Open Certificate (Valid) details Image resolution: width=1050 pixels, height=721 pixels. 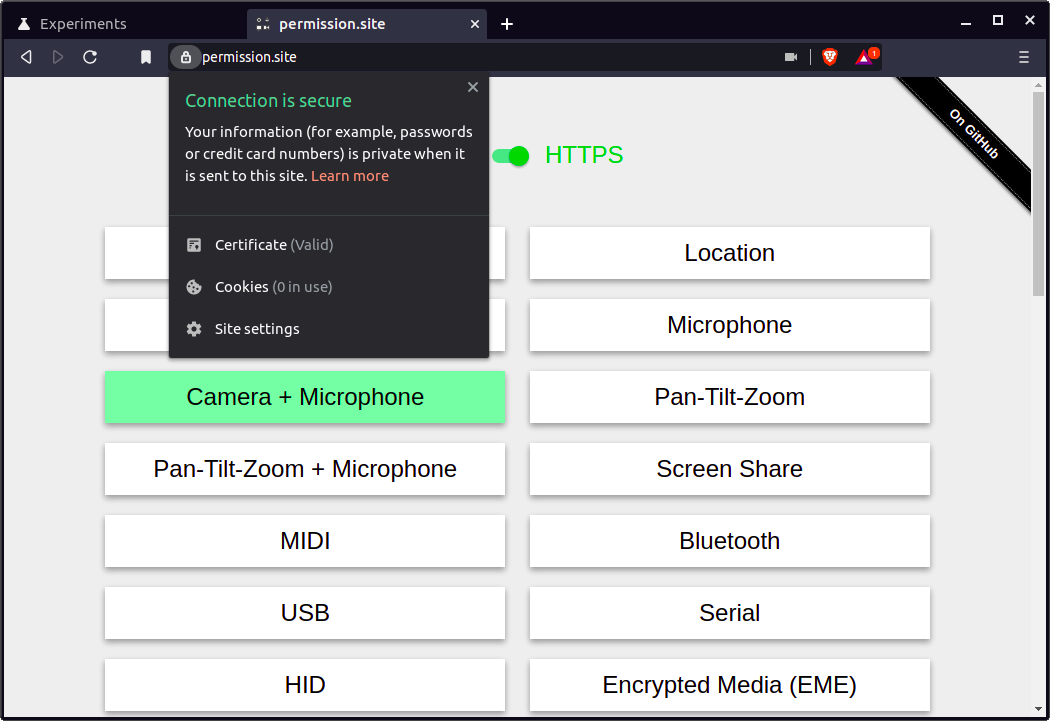[x=328, y=245]
